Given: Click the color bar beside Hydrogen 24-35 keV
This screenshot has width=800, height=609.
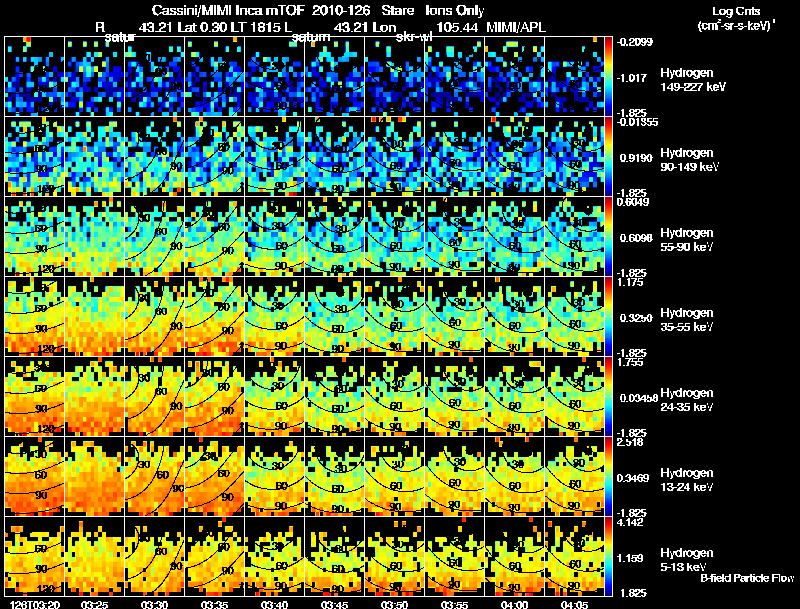Looking at the screenshot, I should point(608,397).
